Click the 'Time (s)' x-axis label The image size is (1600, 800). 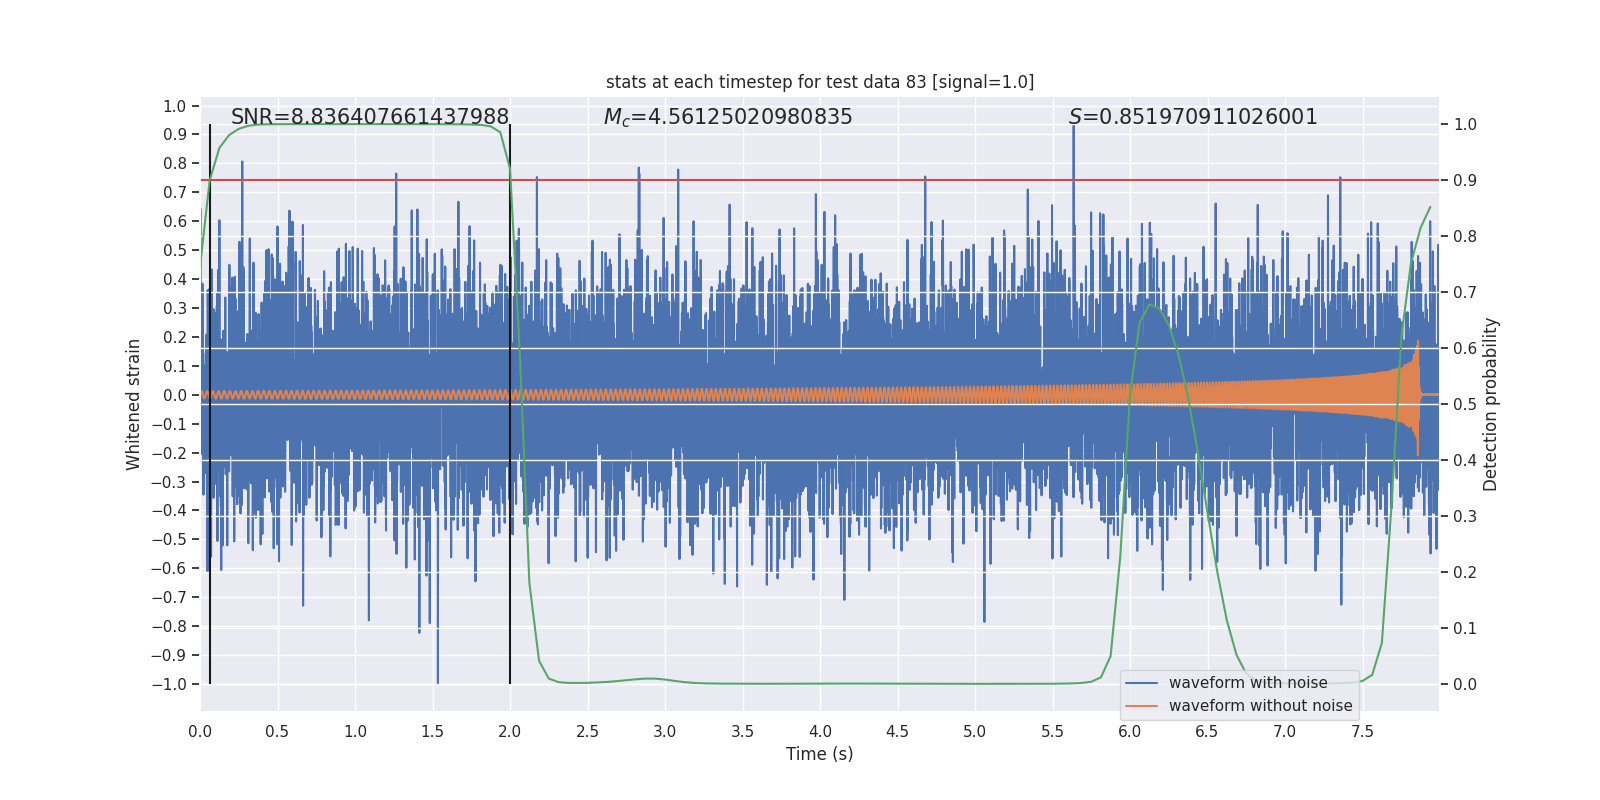point(820,754)
